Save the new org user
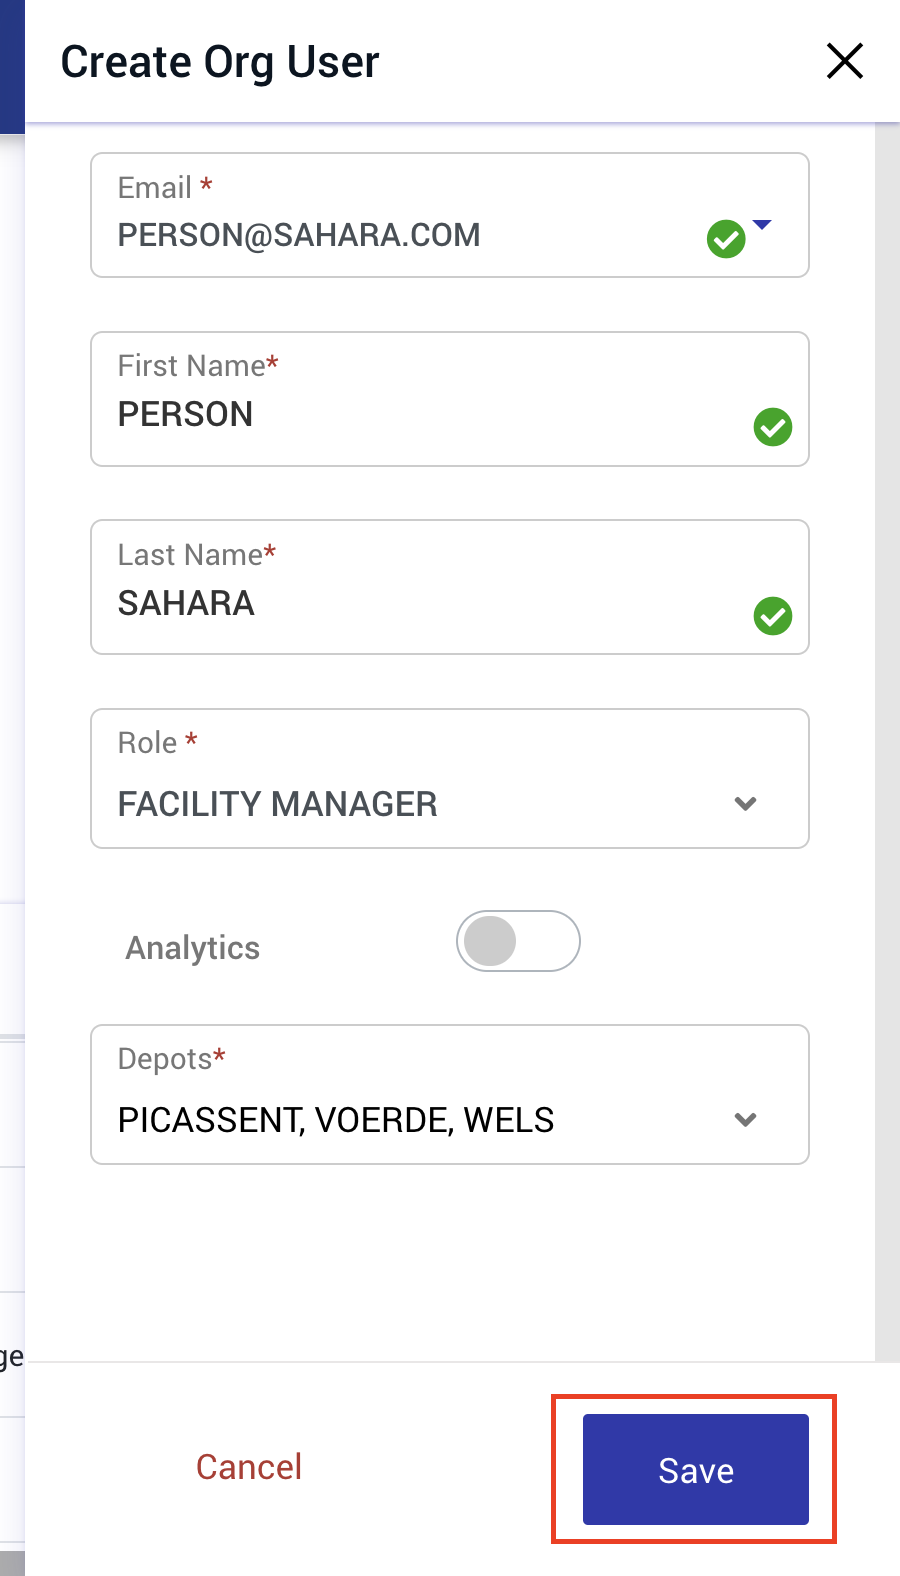 click(694, 1469)
